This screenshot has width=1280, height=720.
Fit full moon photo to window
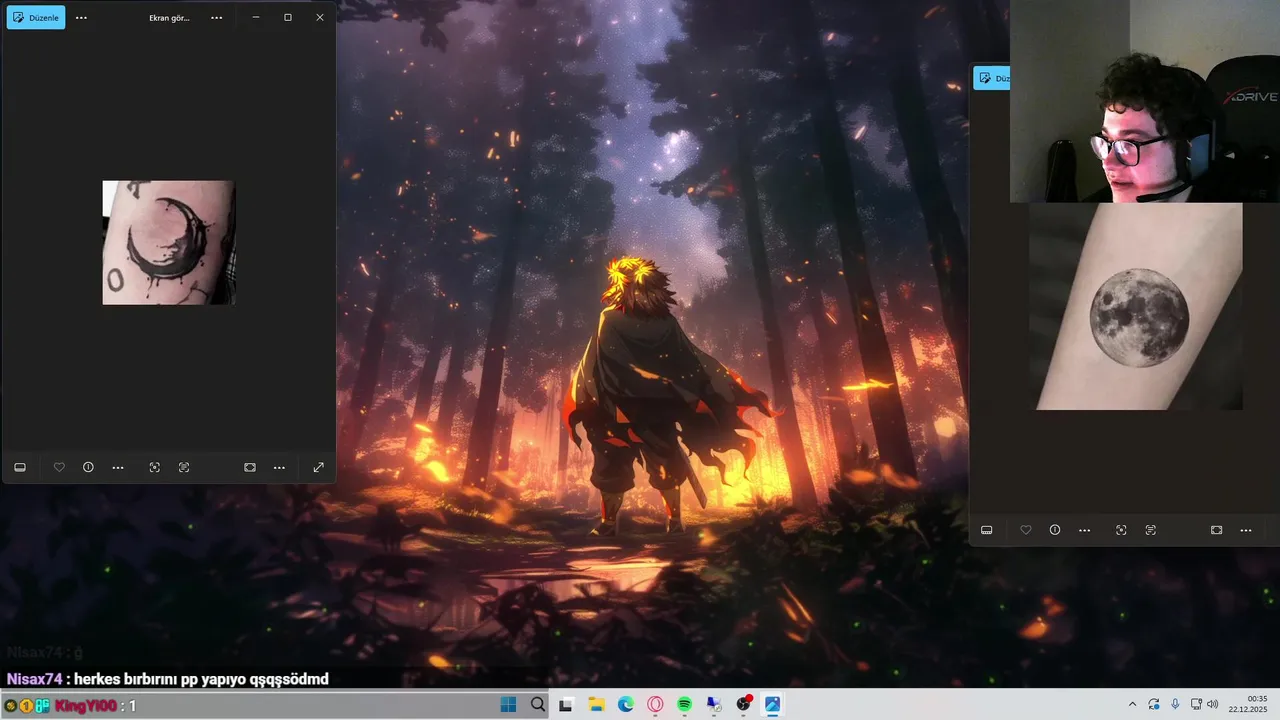coord(1216,530)
